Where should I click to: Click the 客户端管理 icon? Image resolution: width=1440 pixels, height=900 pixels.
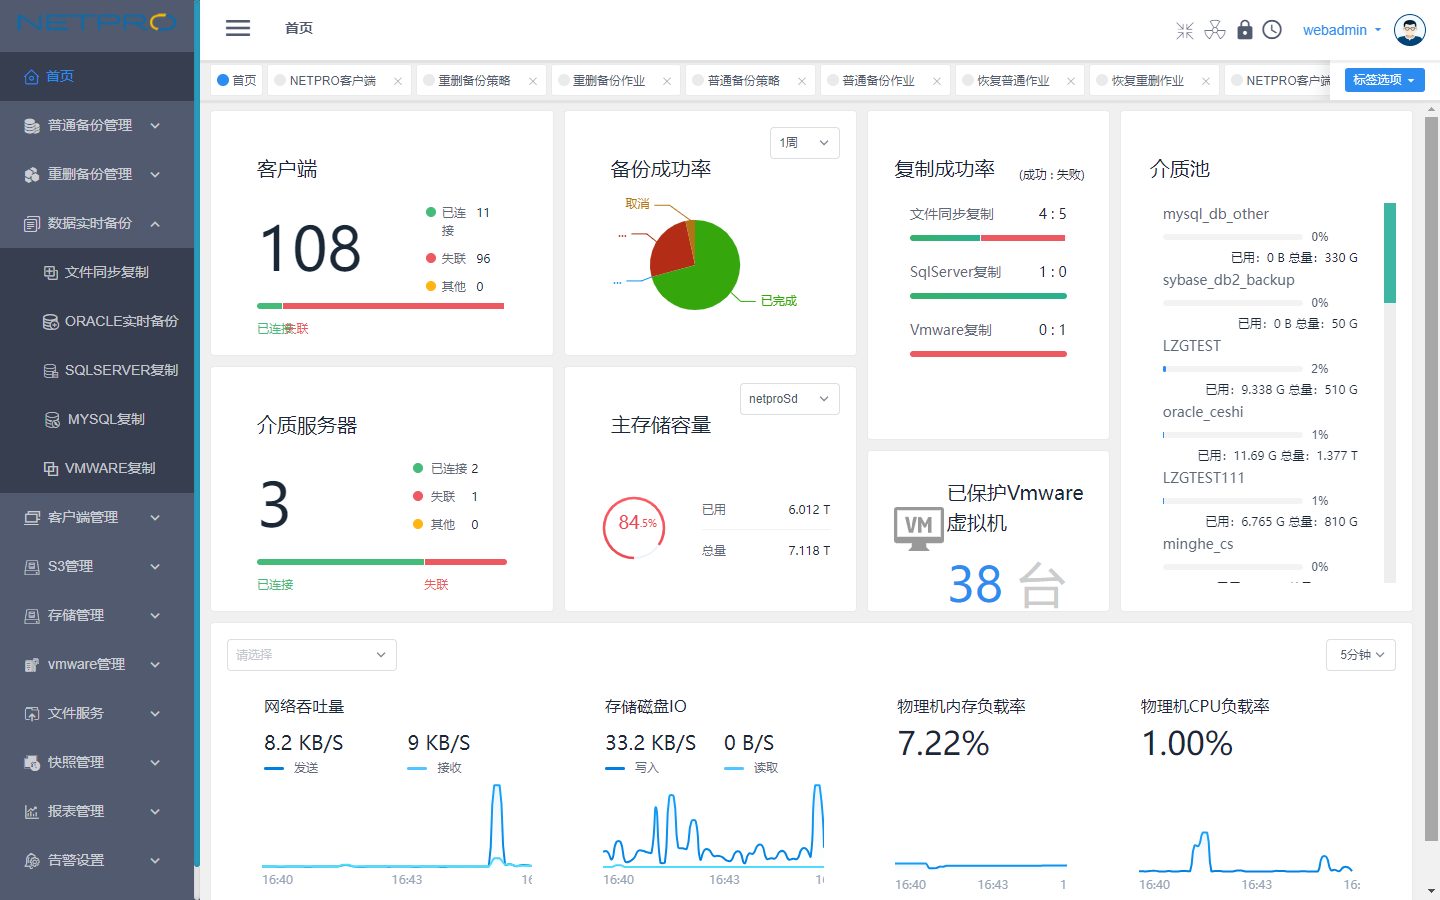(x=32, y=517)
